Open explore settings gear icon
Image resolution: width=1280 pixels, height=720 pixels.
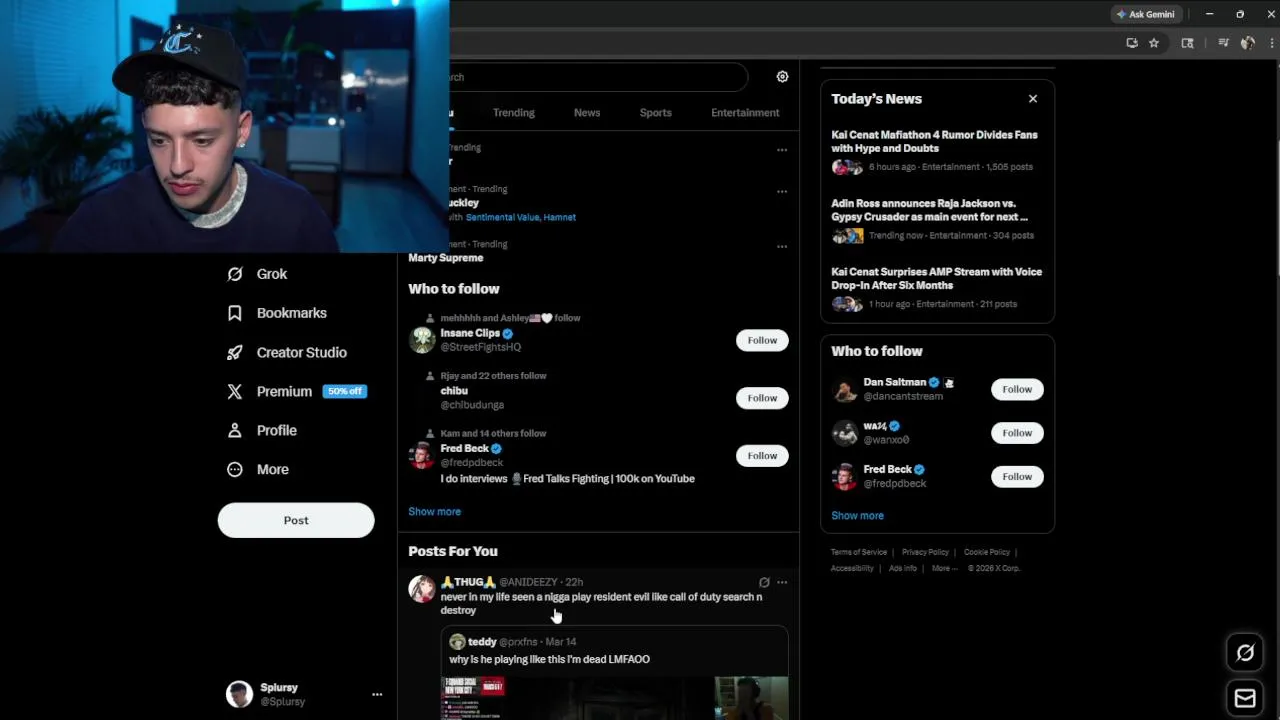click(x=782, y=77)
